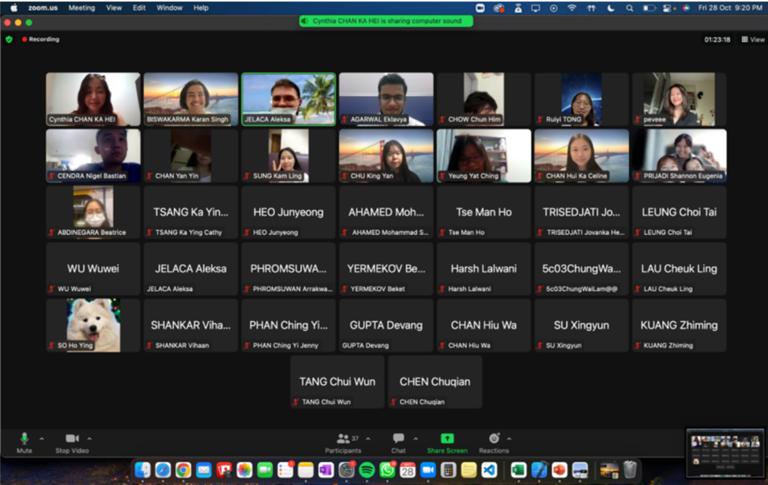Screen dimensions: 768x485
Task: Open Spotify from the dock
Action: (x=366, y=470)
